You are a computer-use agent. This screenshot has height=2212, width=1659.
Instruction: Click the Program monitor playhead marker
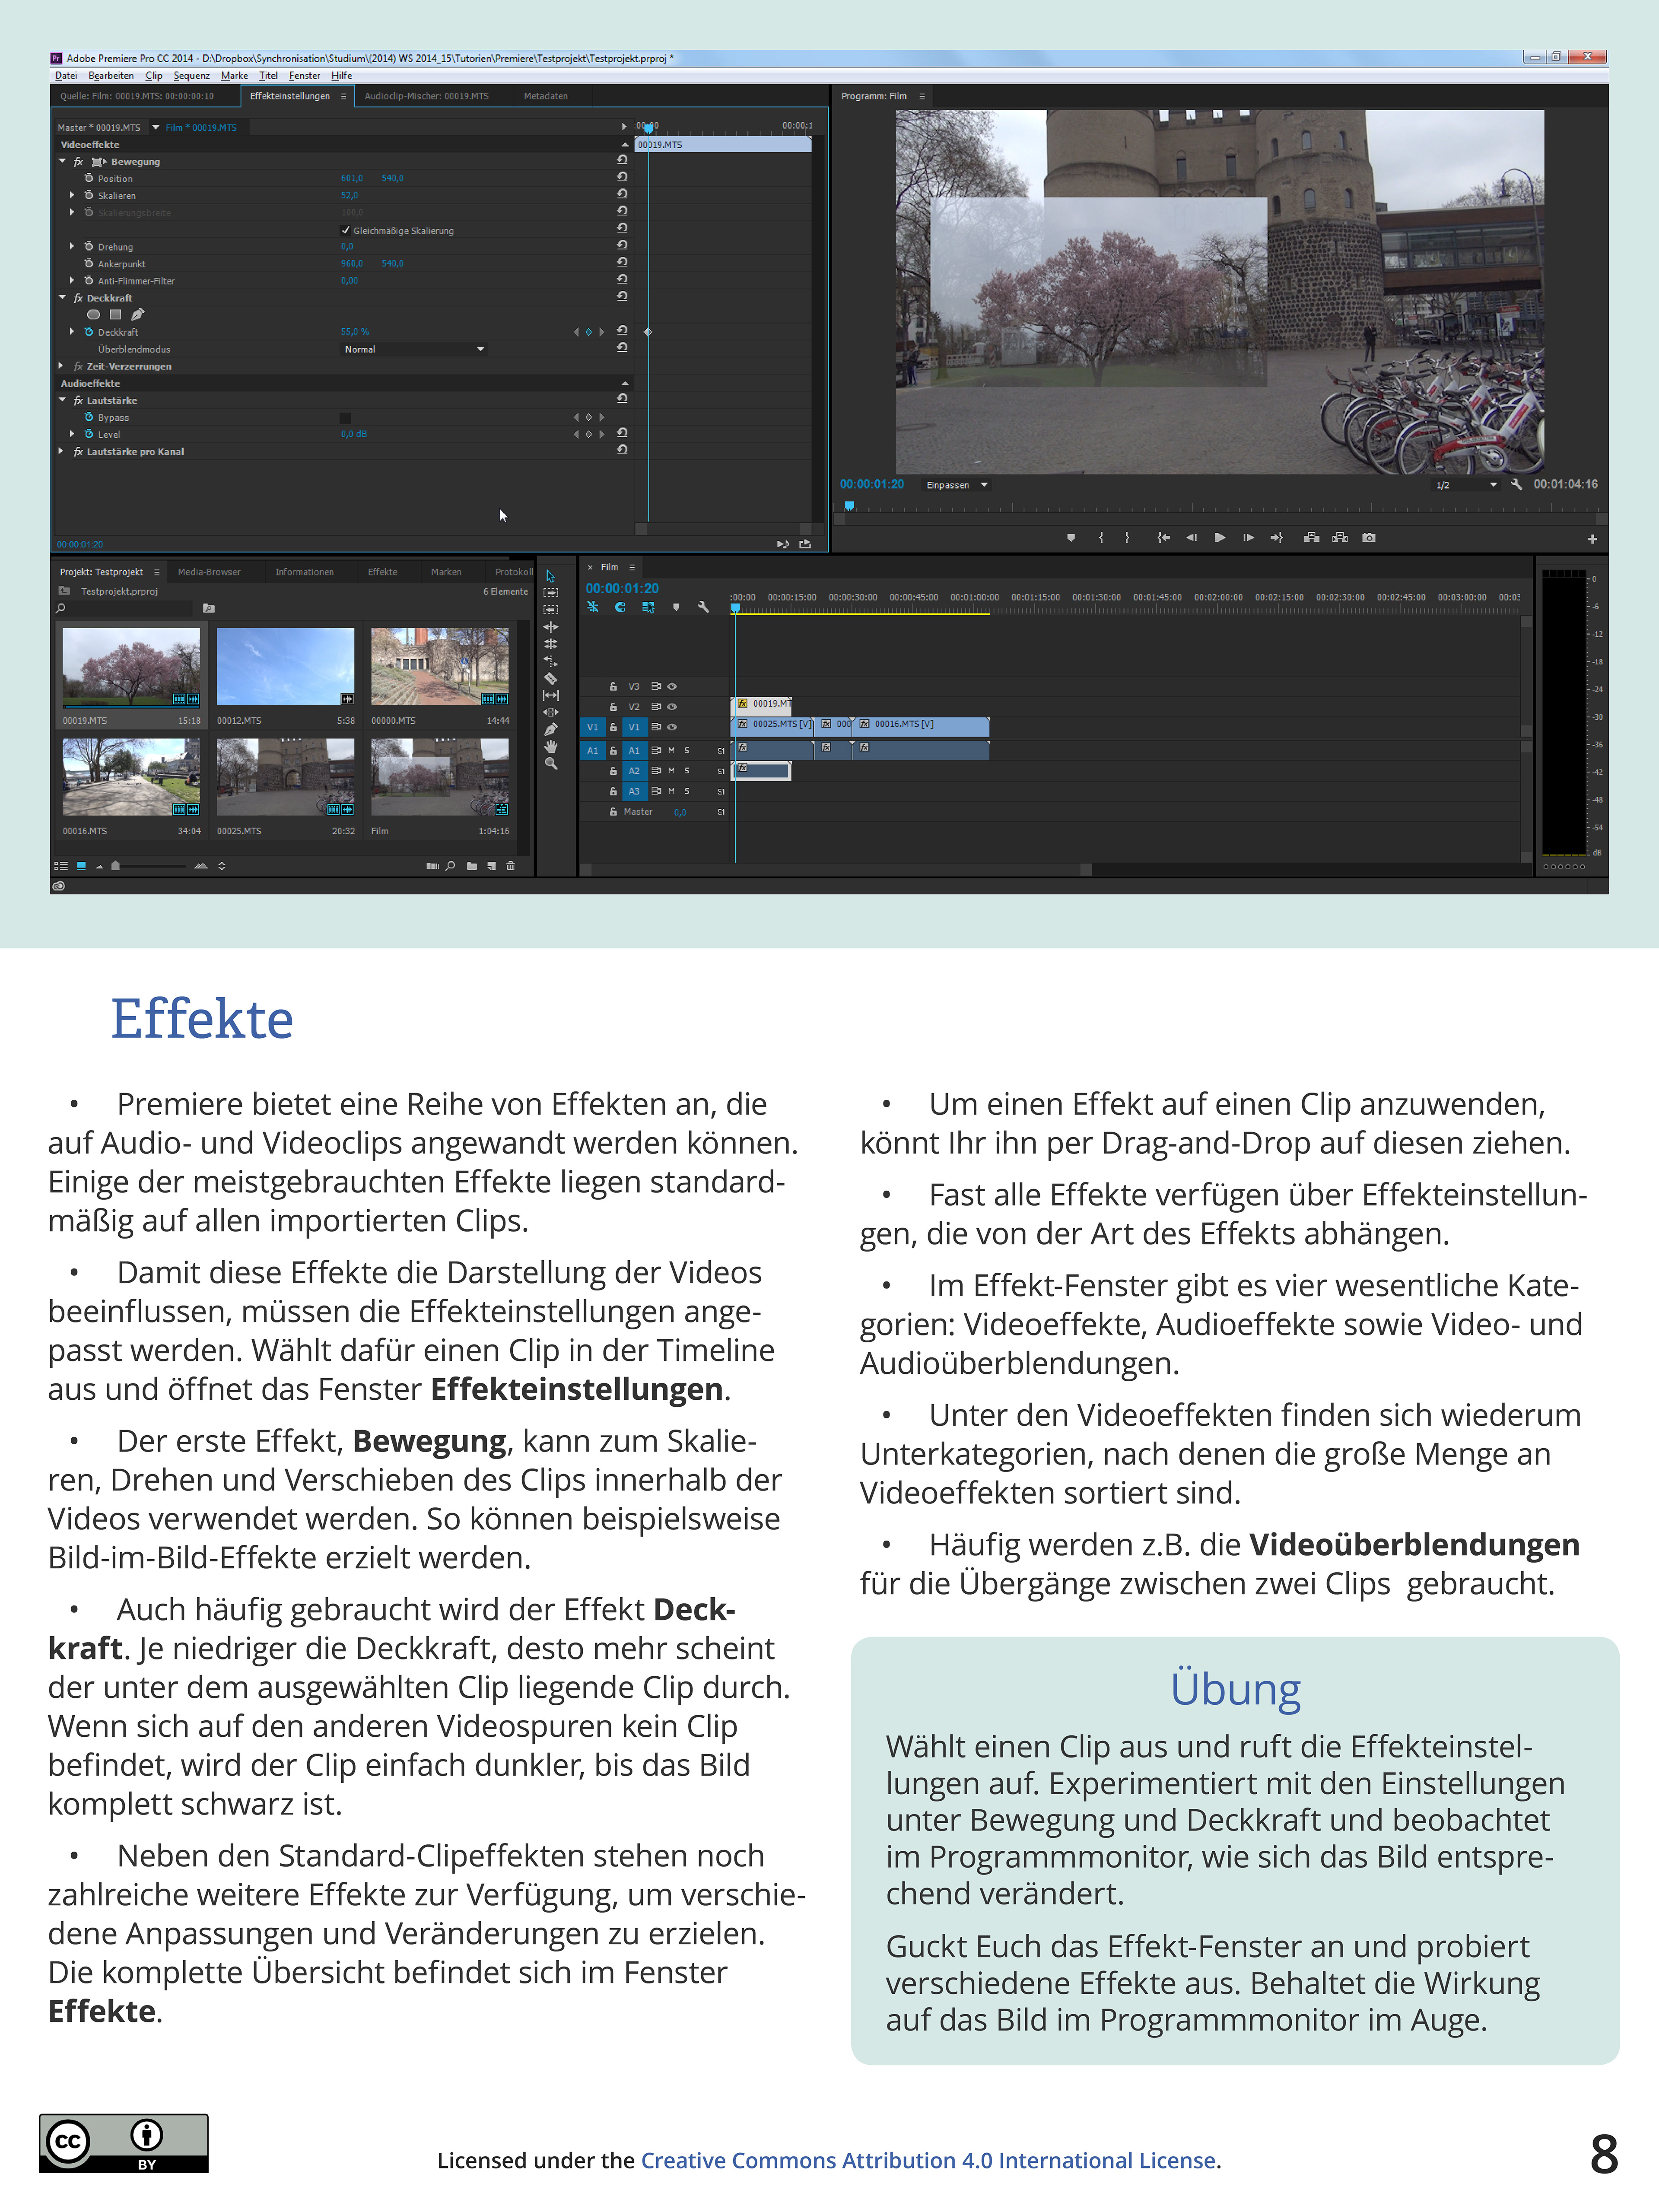(x=849, y=506)
